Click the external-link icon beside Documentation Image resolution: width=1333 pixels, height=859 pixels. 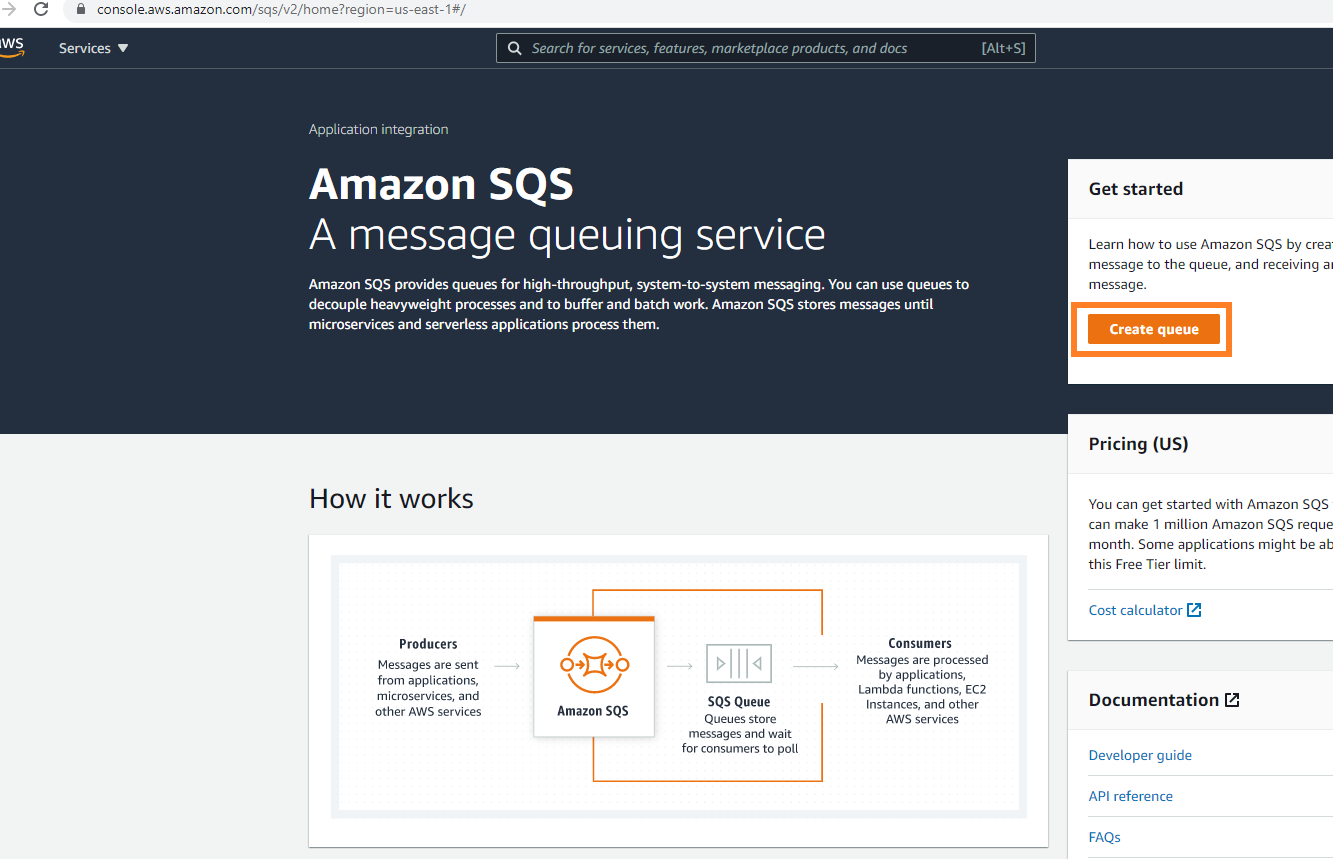coord(1232,699)
